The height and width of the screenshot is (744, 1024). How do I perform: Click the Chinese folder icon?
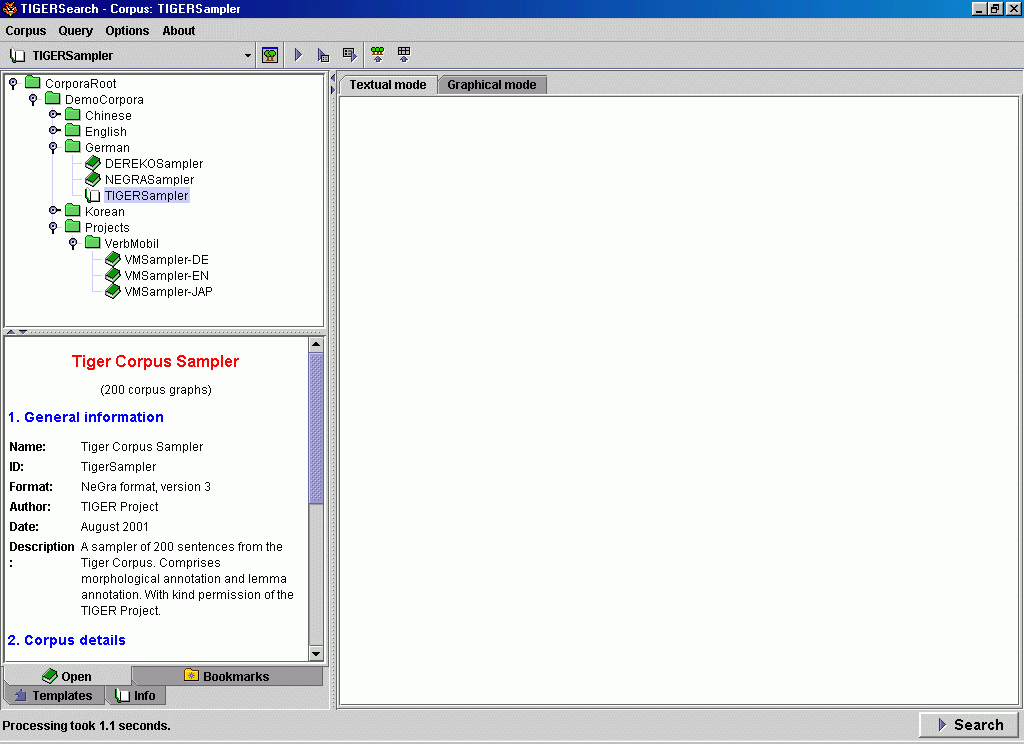tap(73, 114)
